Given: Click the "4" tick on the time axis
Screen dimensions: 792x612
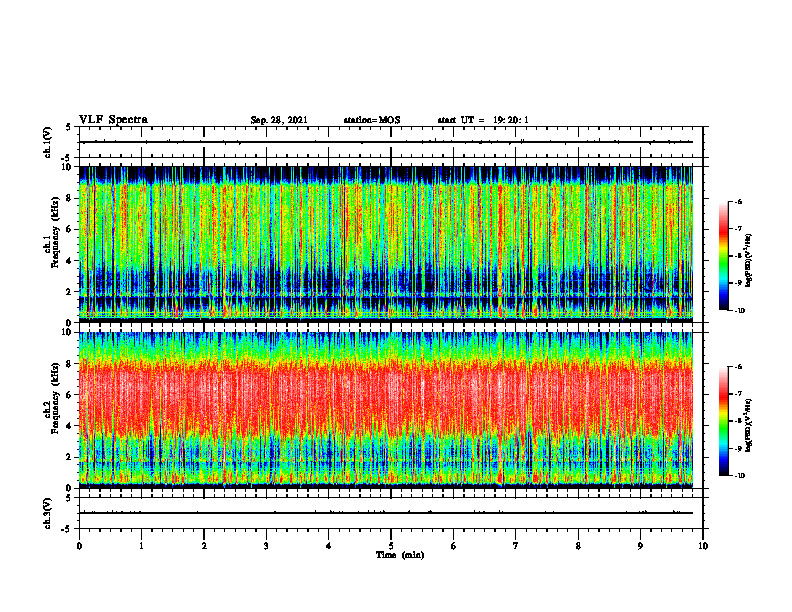Looking at the screenshot, I should click(329, 546).
